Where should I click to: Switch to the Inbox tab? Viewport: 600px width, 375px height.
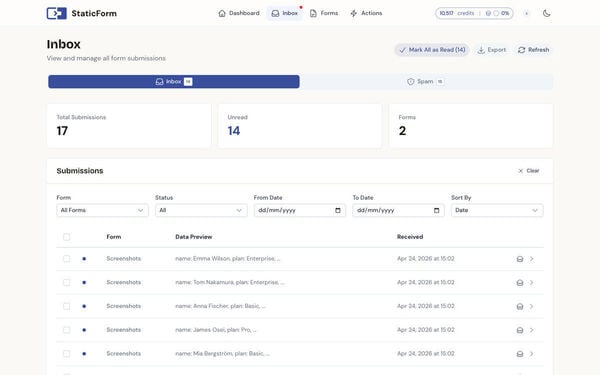[x=174, y=82]
